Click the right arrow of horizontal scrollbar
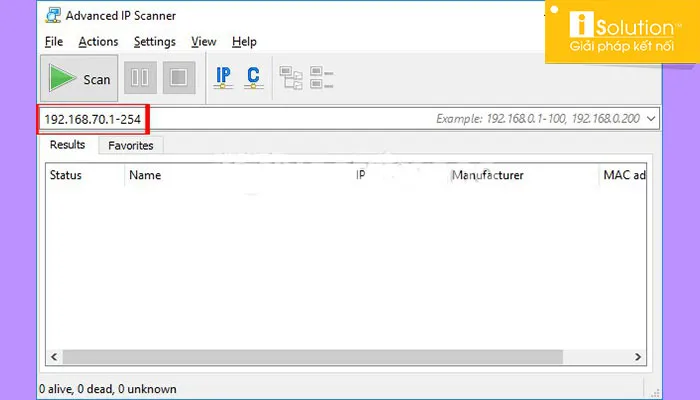The width and height of the screenshot is (700, 400). tap(638, 357)
